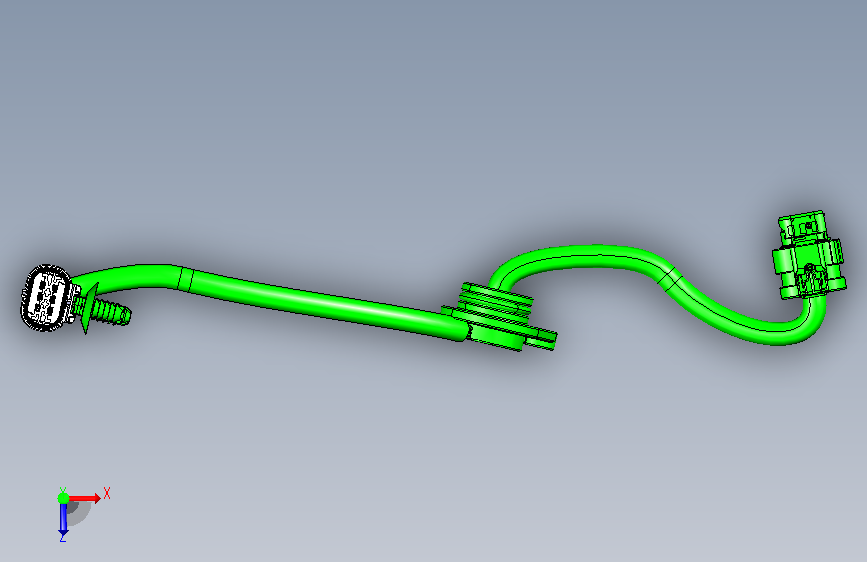Pick the threaded fir-tree clip beside the black connector
Image resolution: width=867 pixels, height=562 pixels.
pyautogui.click(x=103, y=310)
